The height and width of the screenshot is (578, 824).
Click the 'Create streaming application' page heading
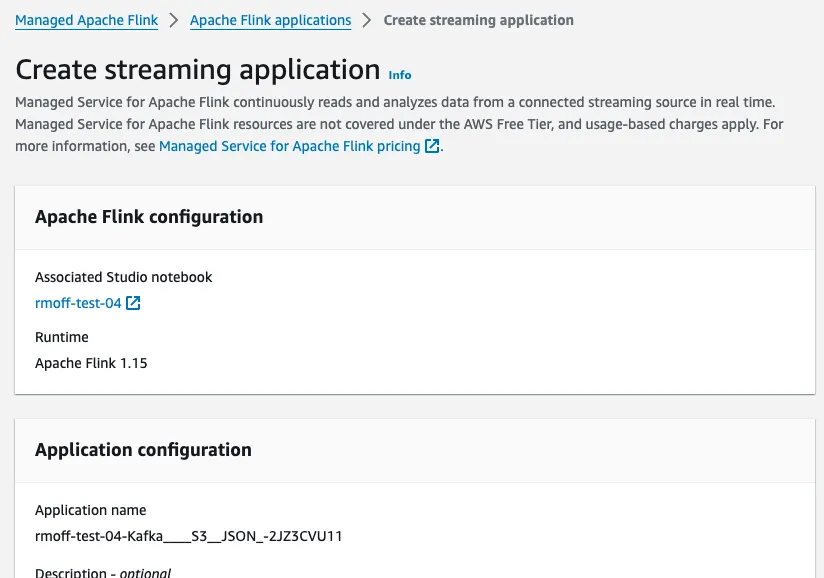198,69
